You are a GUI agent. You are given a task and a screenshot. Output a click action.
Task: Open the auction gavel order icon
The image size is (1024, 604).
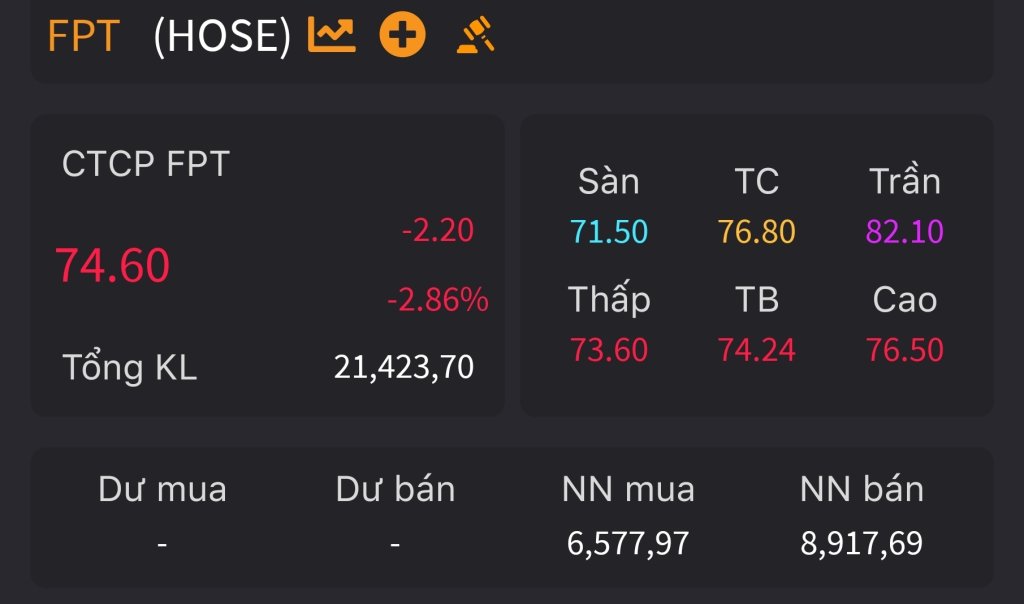(x=475, y=35)
